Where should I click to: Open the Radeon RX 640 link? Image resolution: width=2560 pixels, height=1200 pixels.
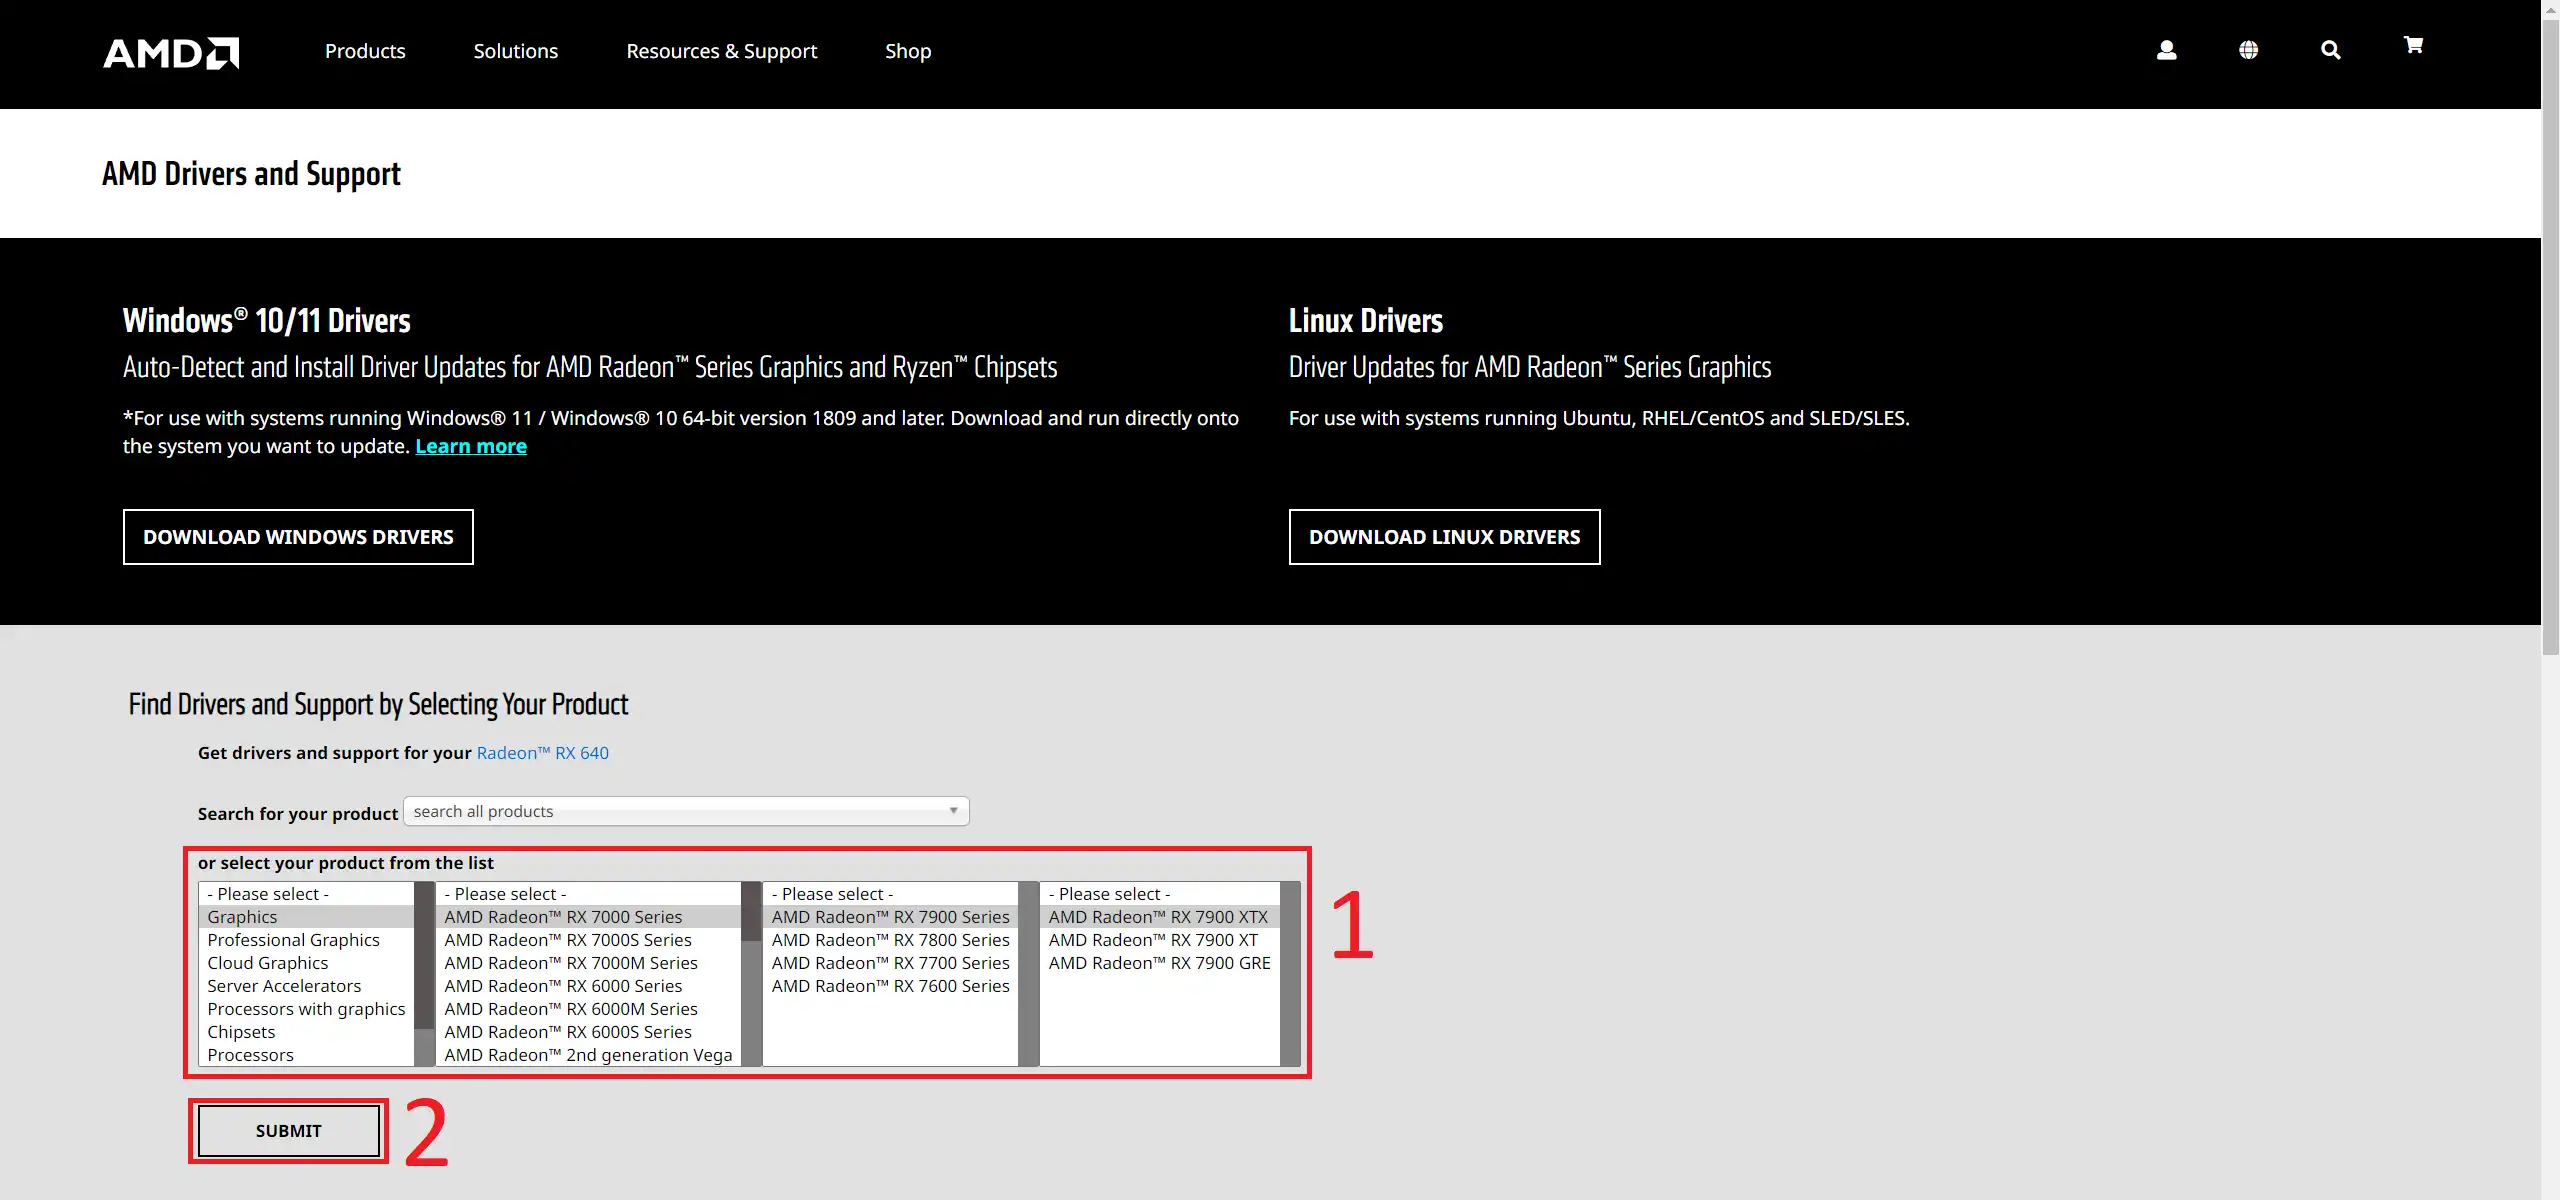pyautogui.click(x=542, y=753)
